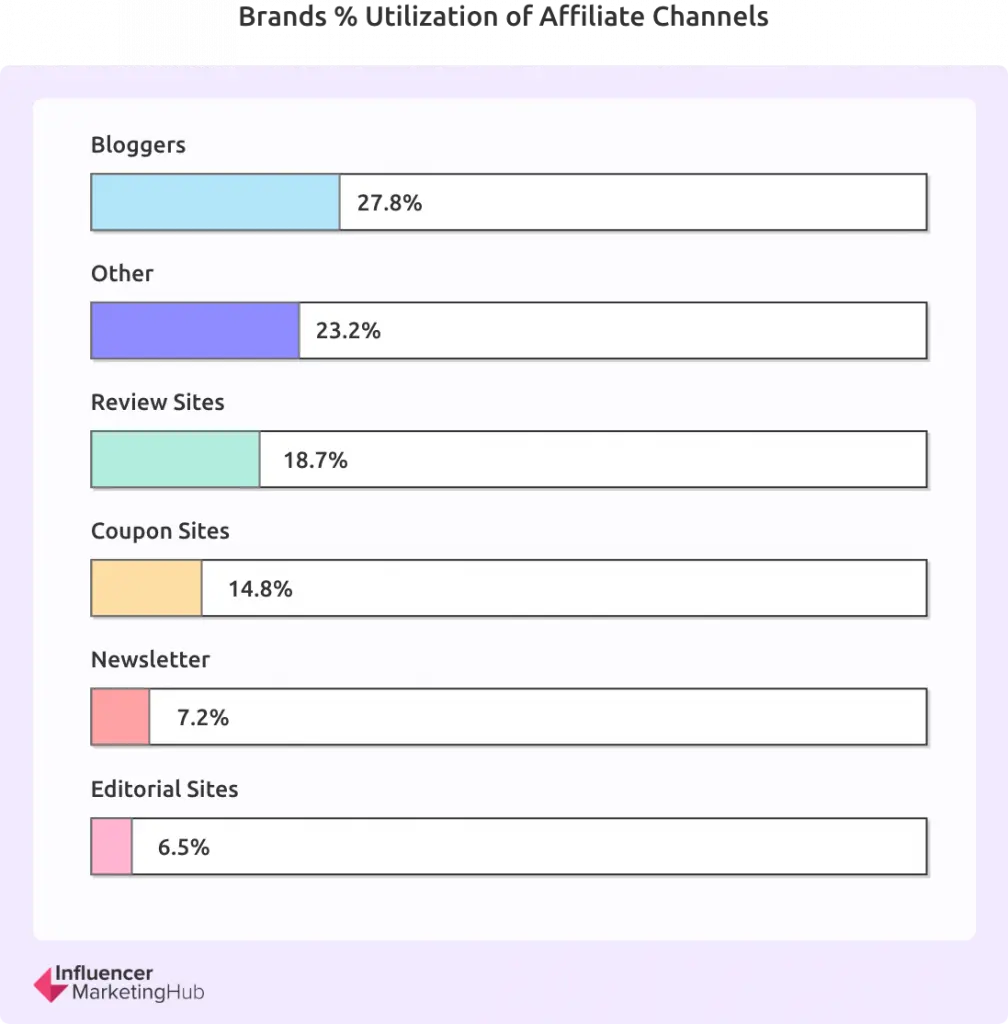The width and height of the screenshot is (1008, 1024).
Task: Click the 23.2% value label
Action: tap(348, 330)
